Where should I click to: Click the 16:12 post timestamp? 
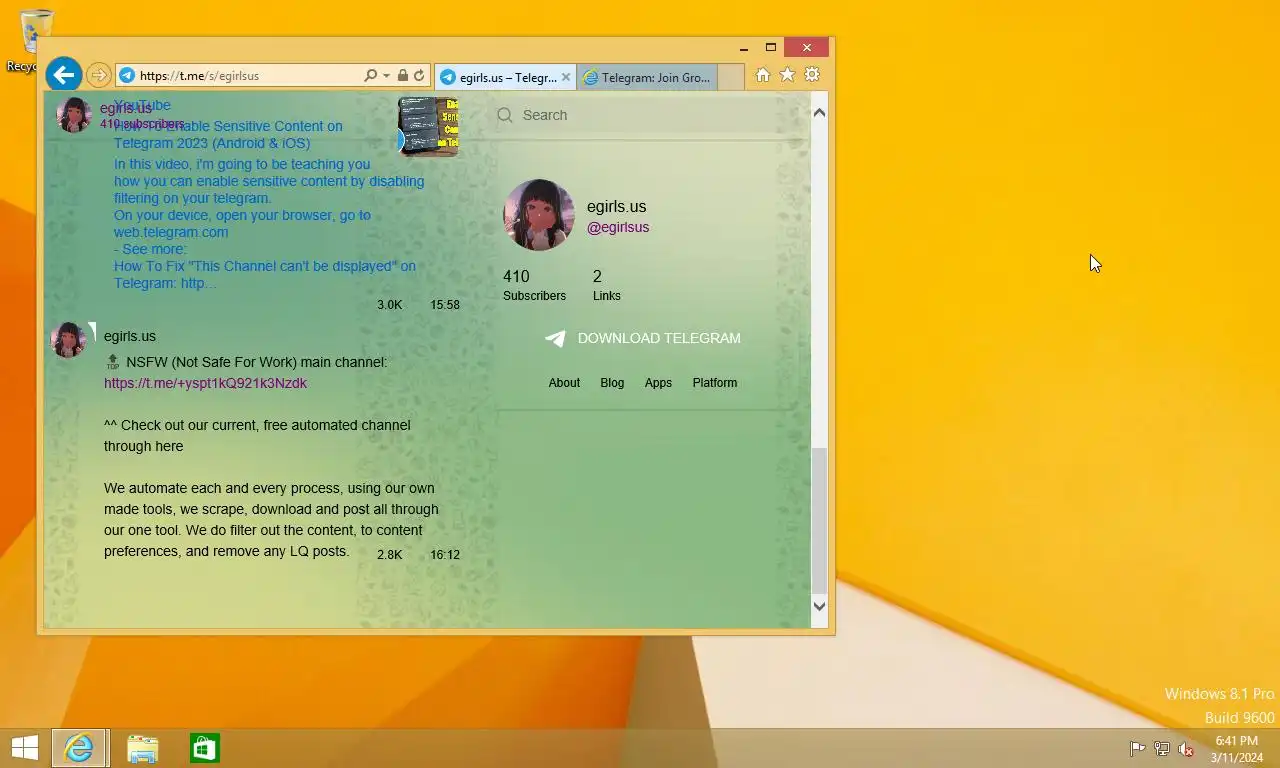click(445, 554)
